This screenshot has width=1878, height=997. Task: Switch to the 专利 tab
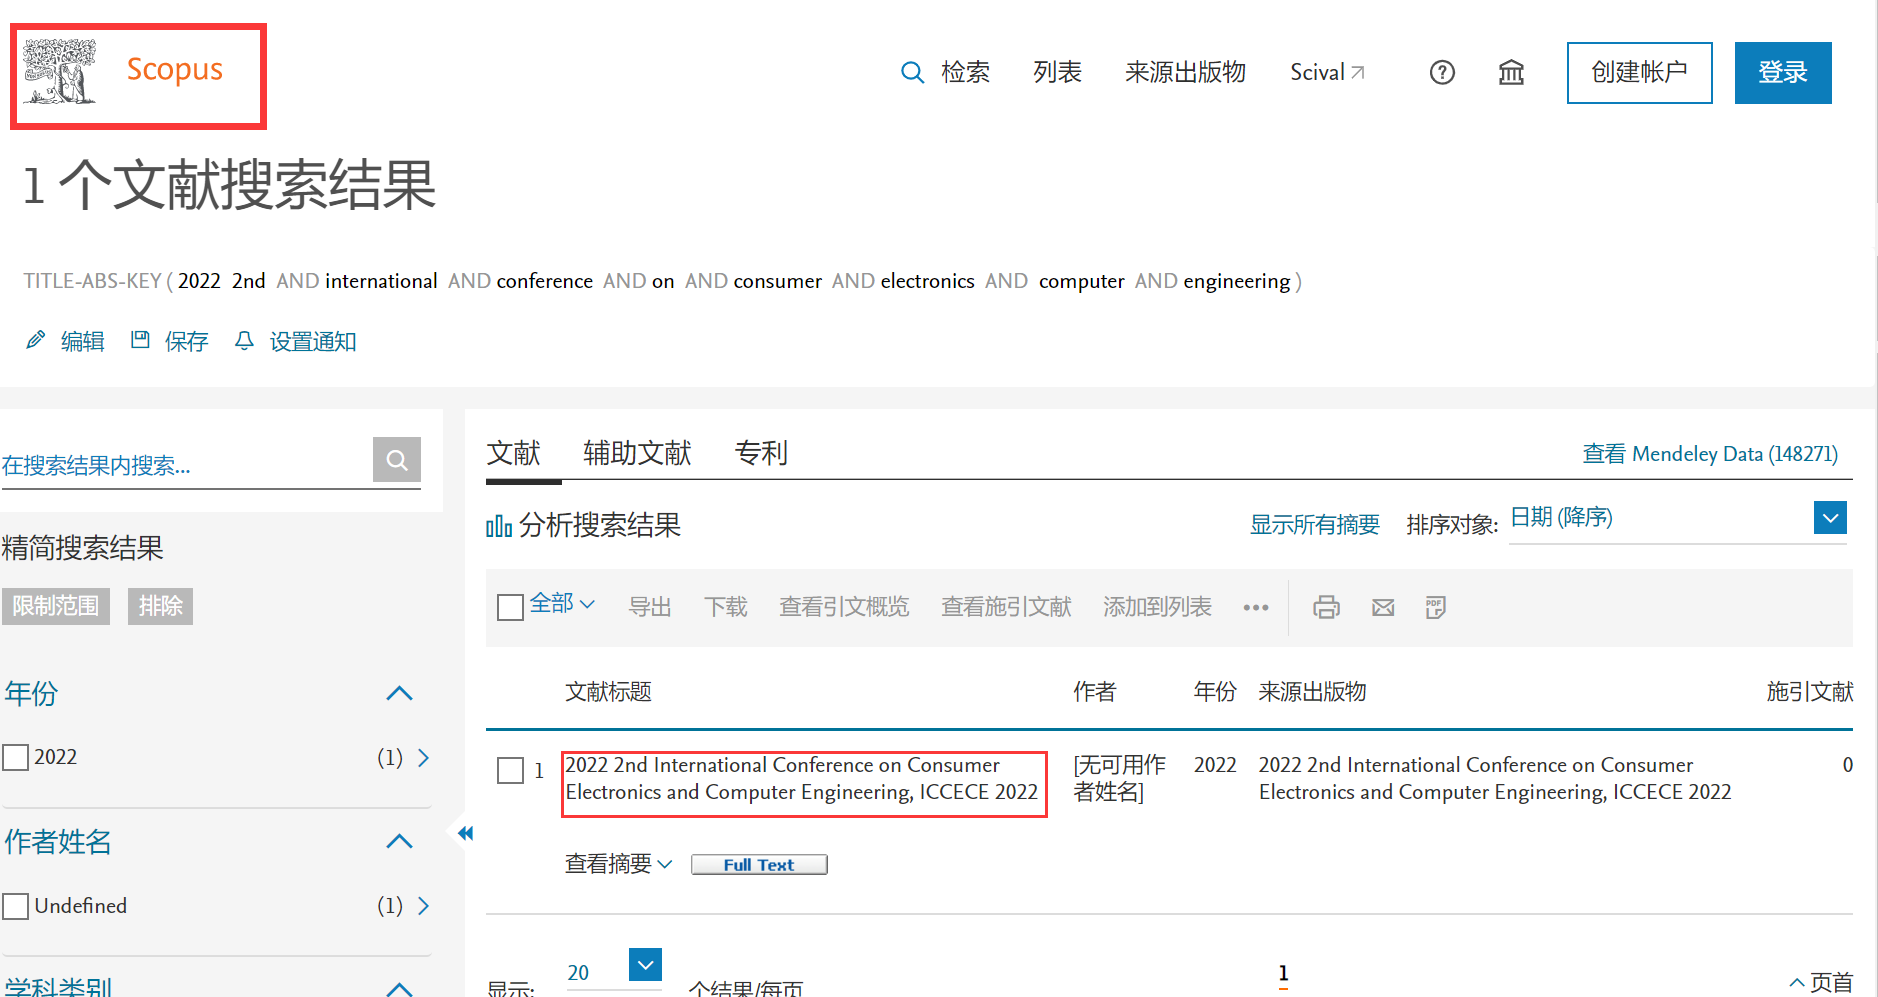pyautogui.click(x=761, y=453)
